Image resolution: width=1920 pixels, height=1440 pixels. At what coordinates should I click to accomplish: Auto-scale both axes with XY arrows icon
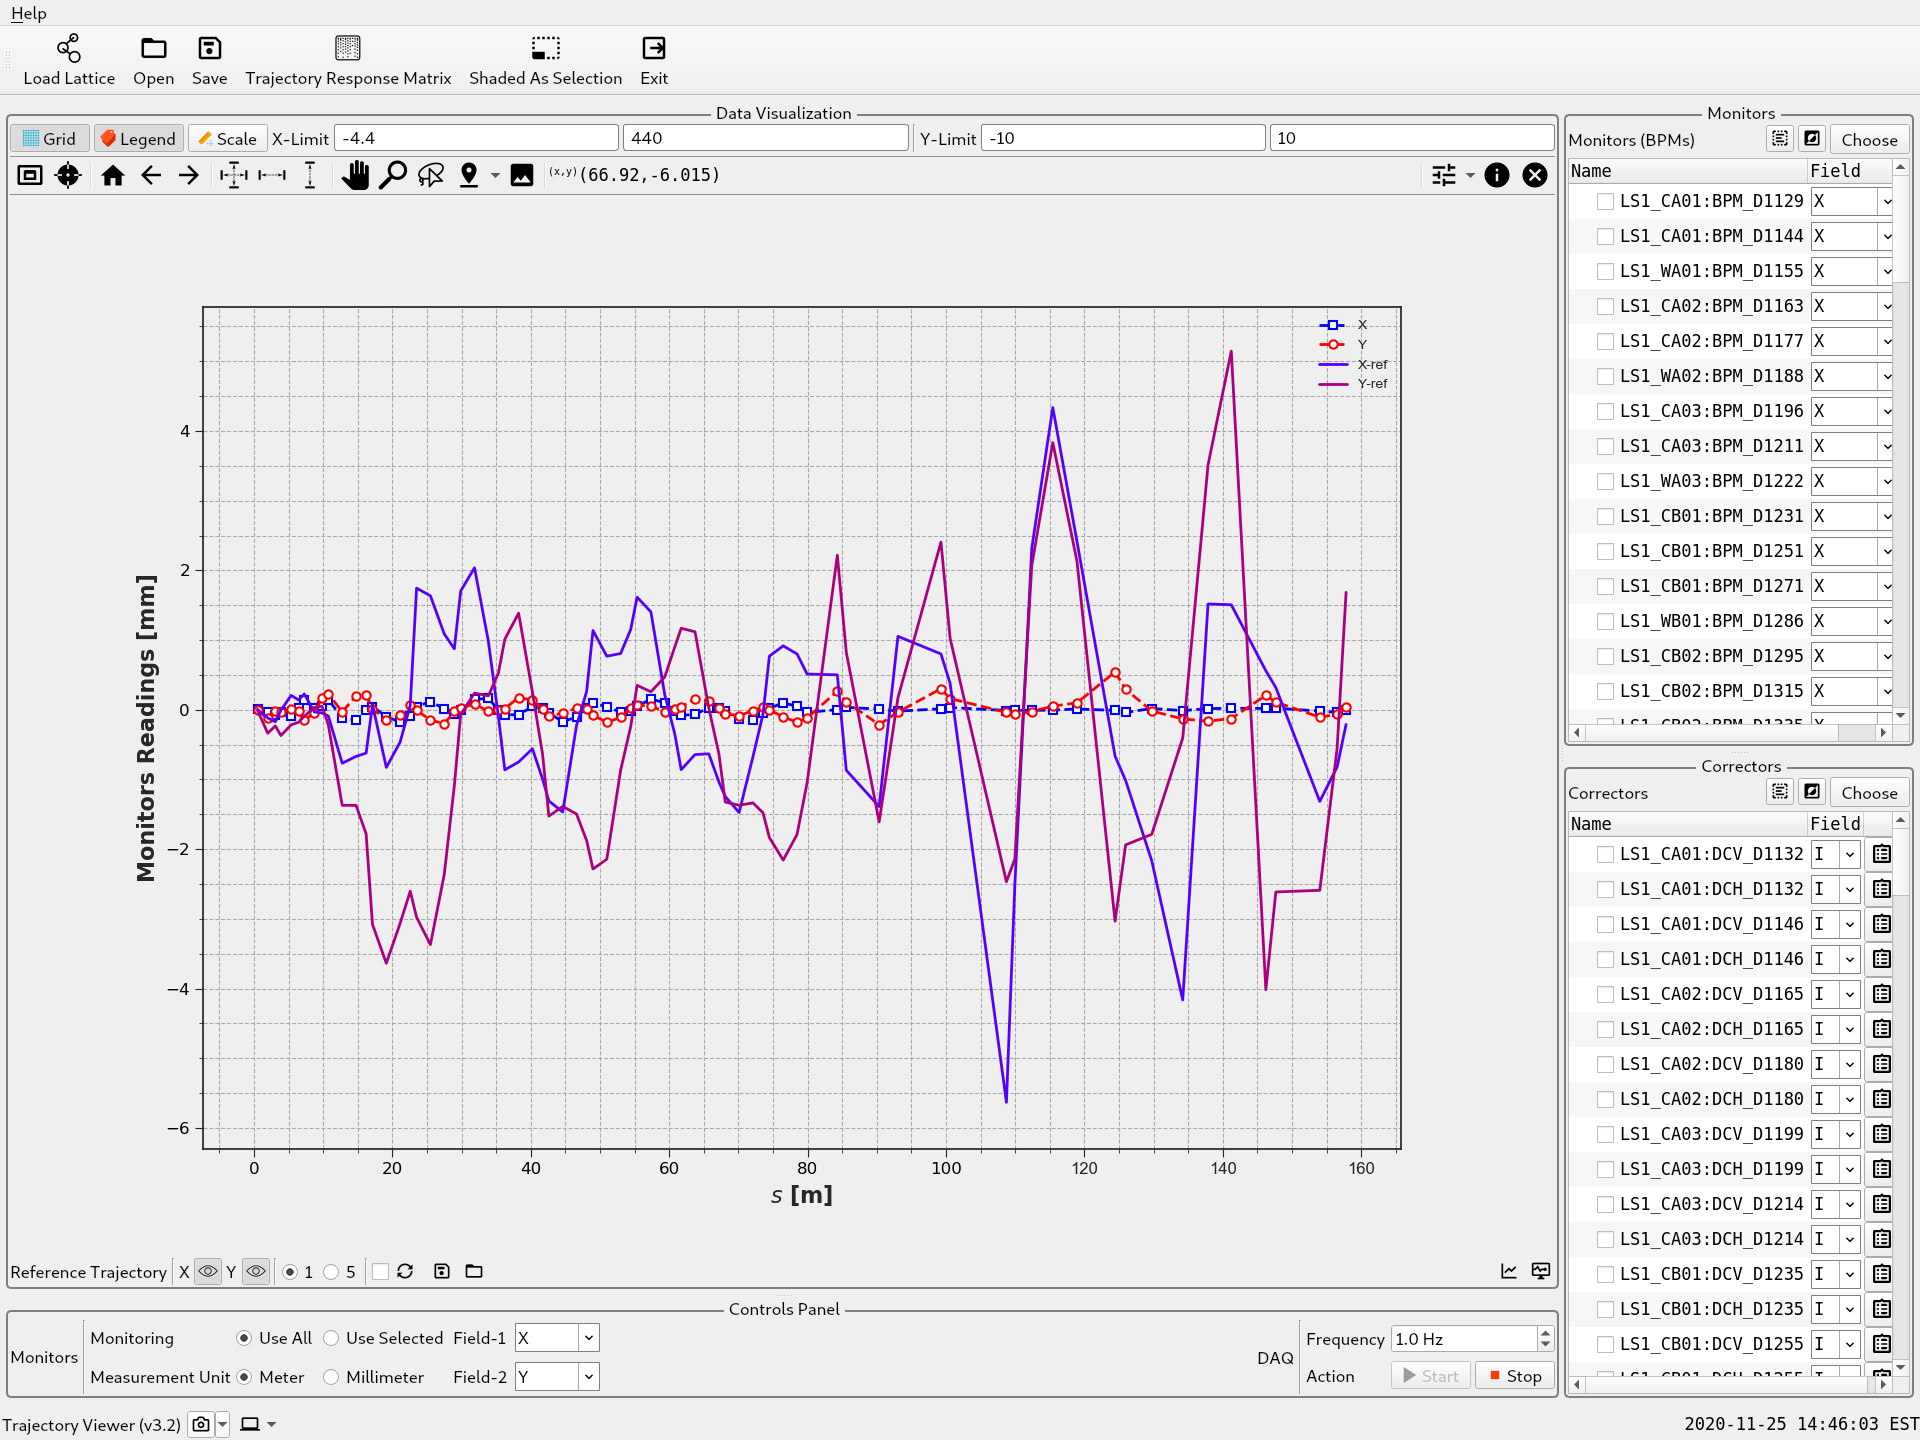click(x=234, y=176)
